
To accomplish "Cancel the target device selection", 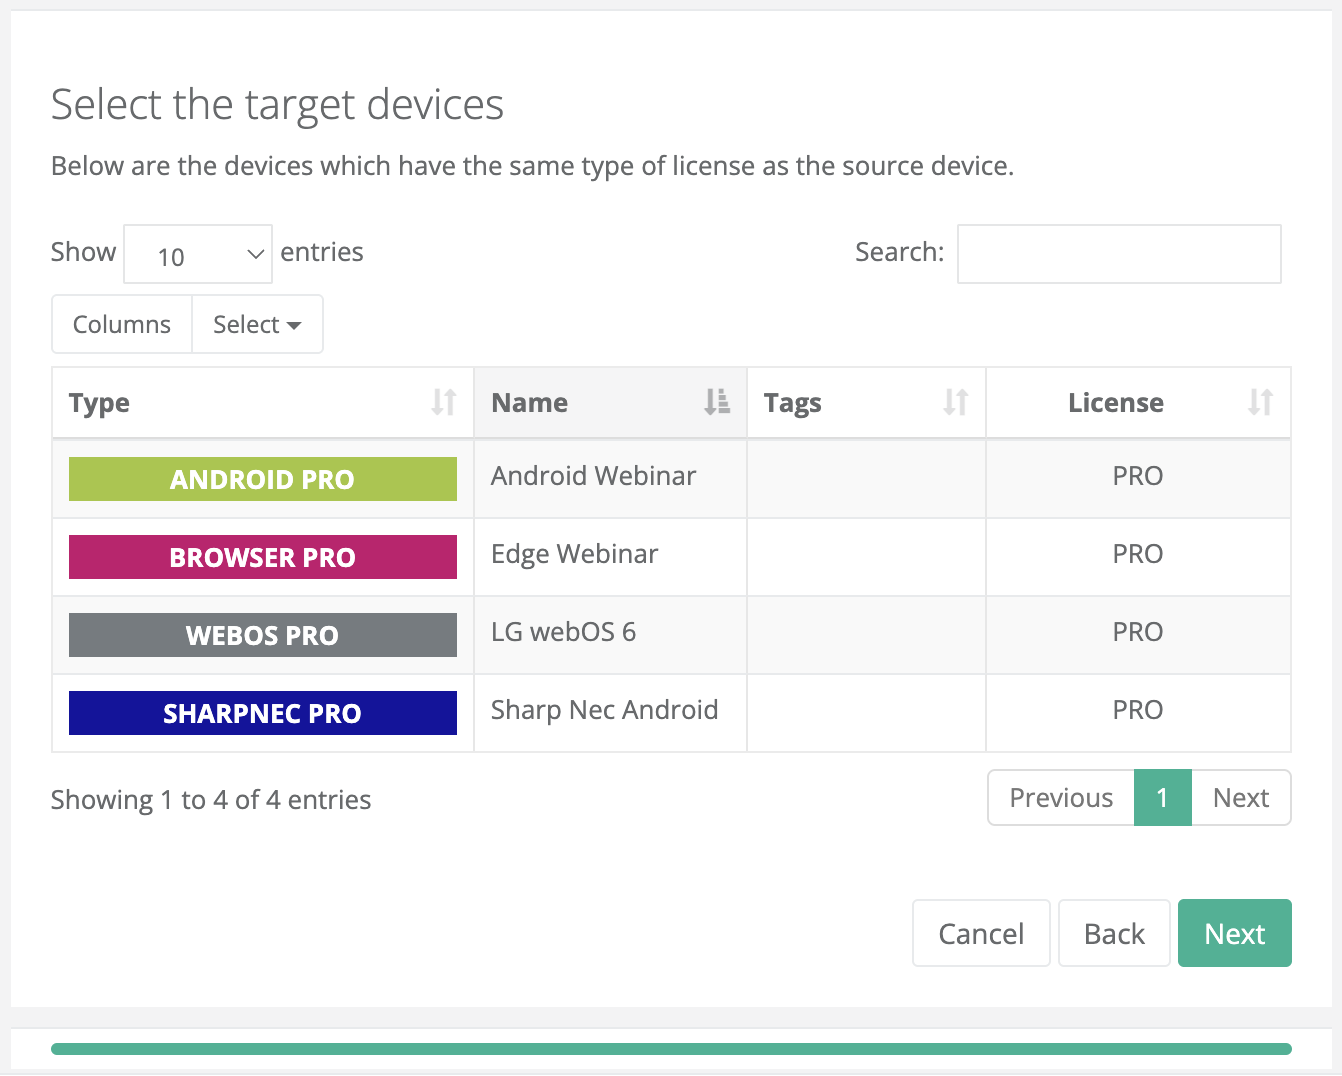I will [980, 933].
